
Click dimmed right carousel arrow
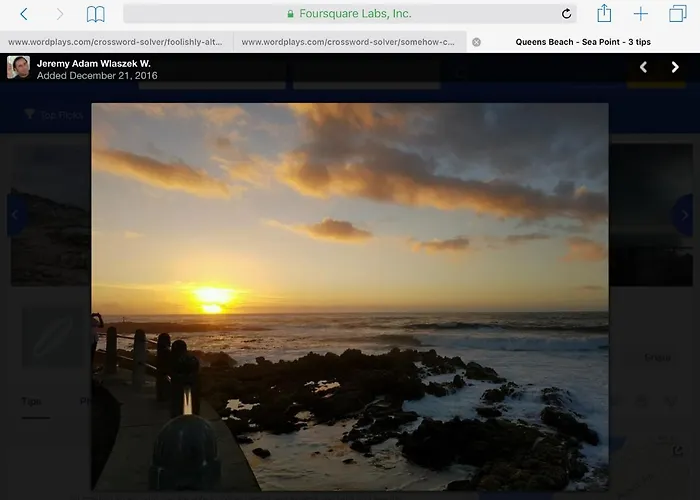pos(683,215)
